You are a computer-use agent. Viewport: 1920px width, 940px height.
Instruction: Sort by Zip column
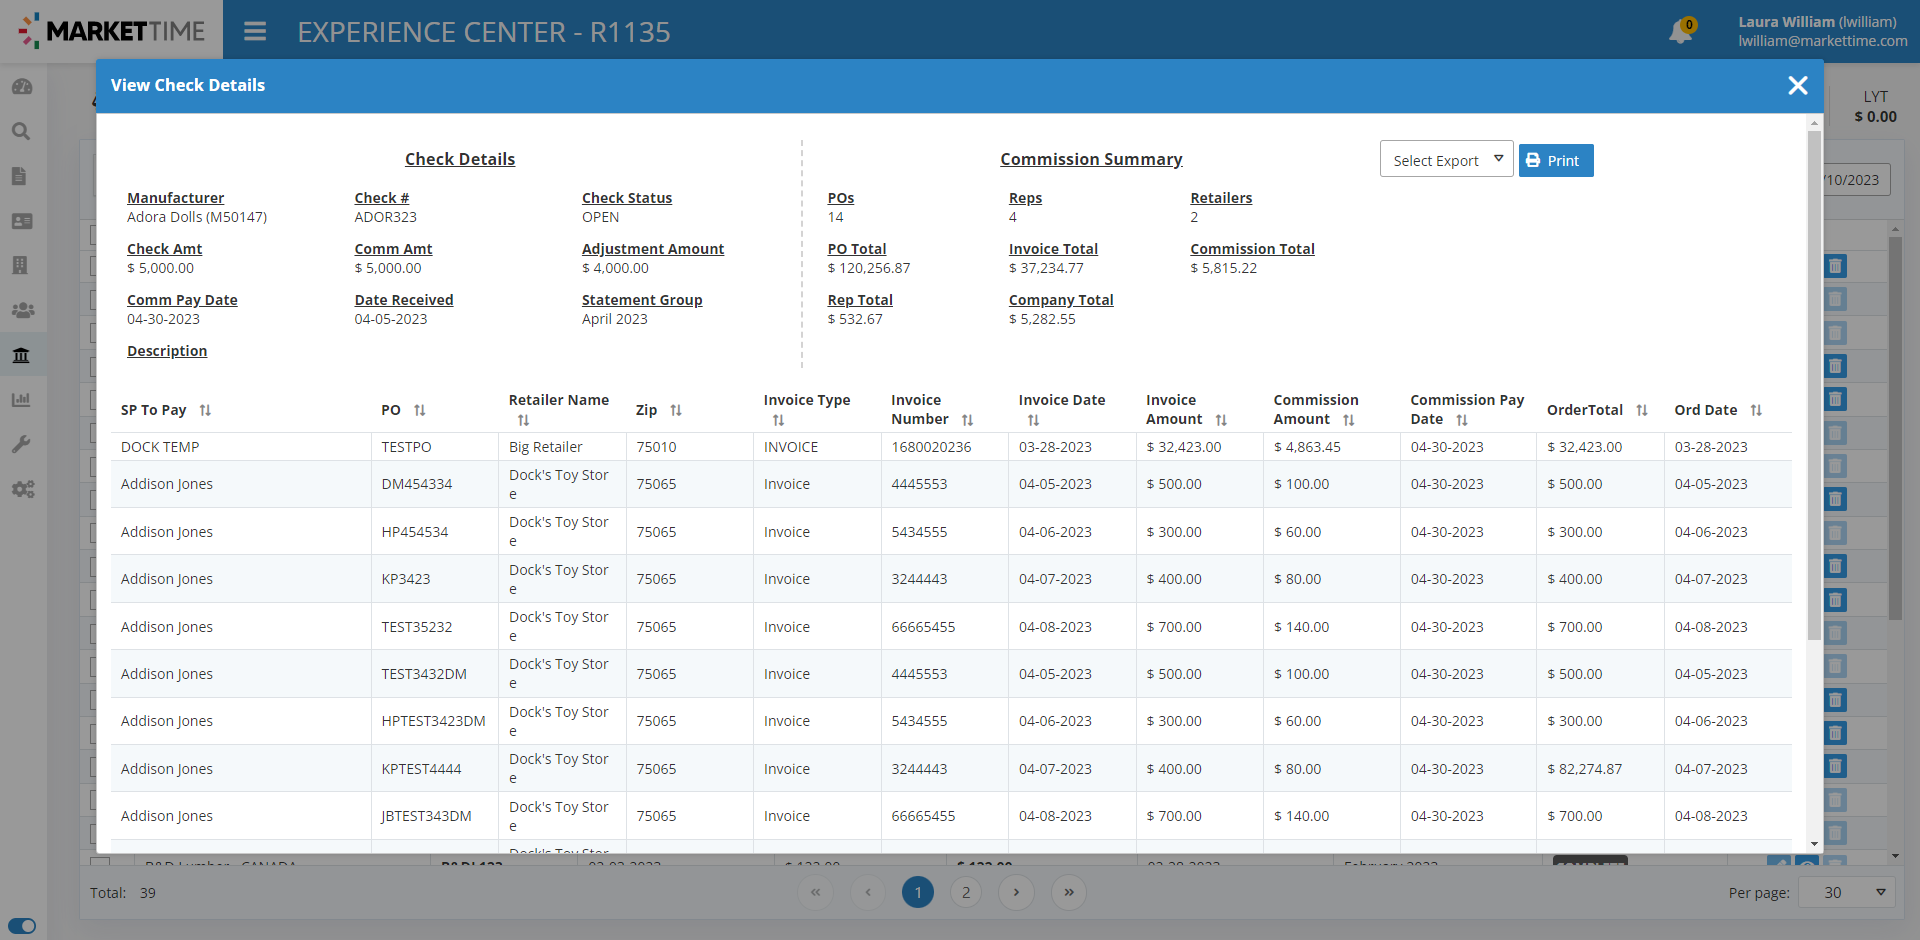676,410
